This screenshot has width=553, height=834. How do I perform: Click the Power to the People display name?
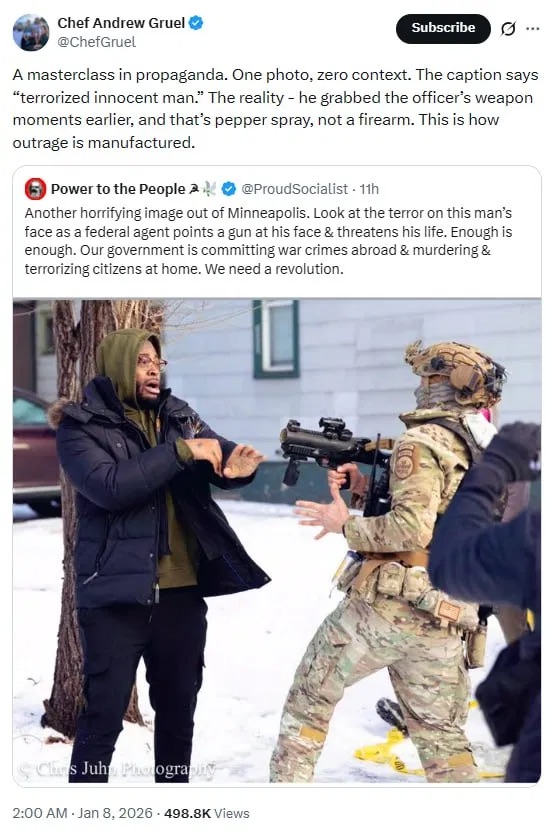(118, 189)
